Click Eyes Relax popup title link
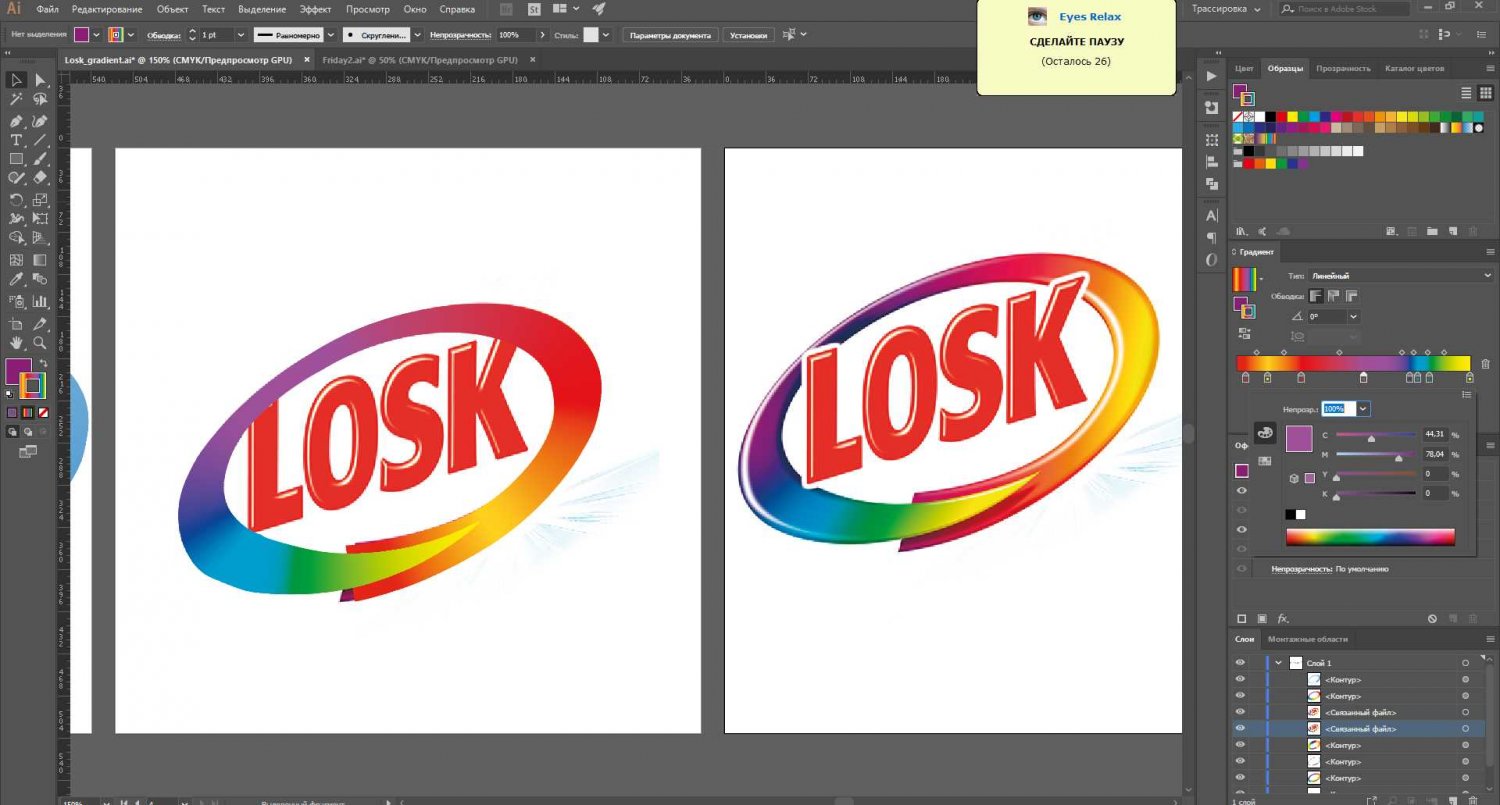 (x=1090, y=17)
